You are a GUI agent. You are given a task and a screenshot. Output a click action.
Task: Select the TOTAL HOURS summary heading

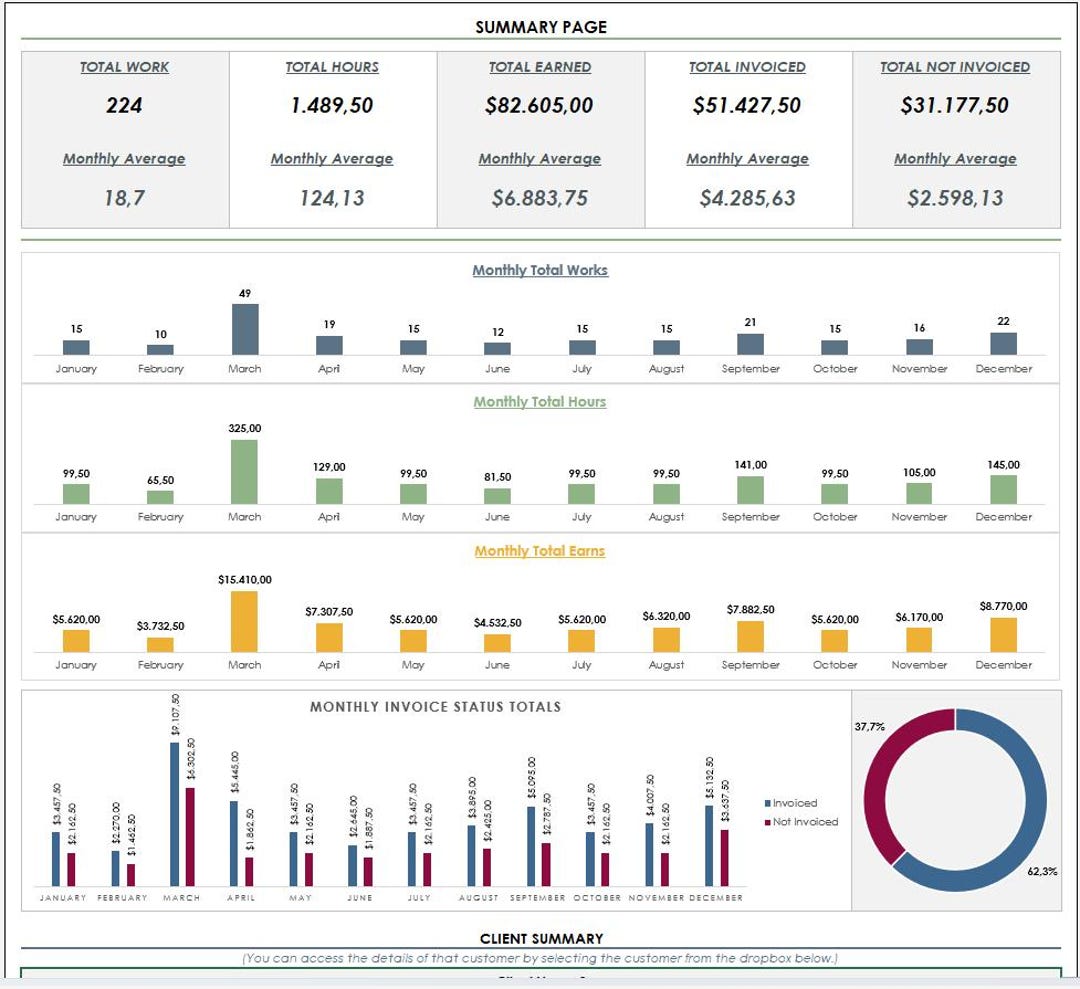click(331, 67)
